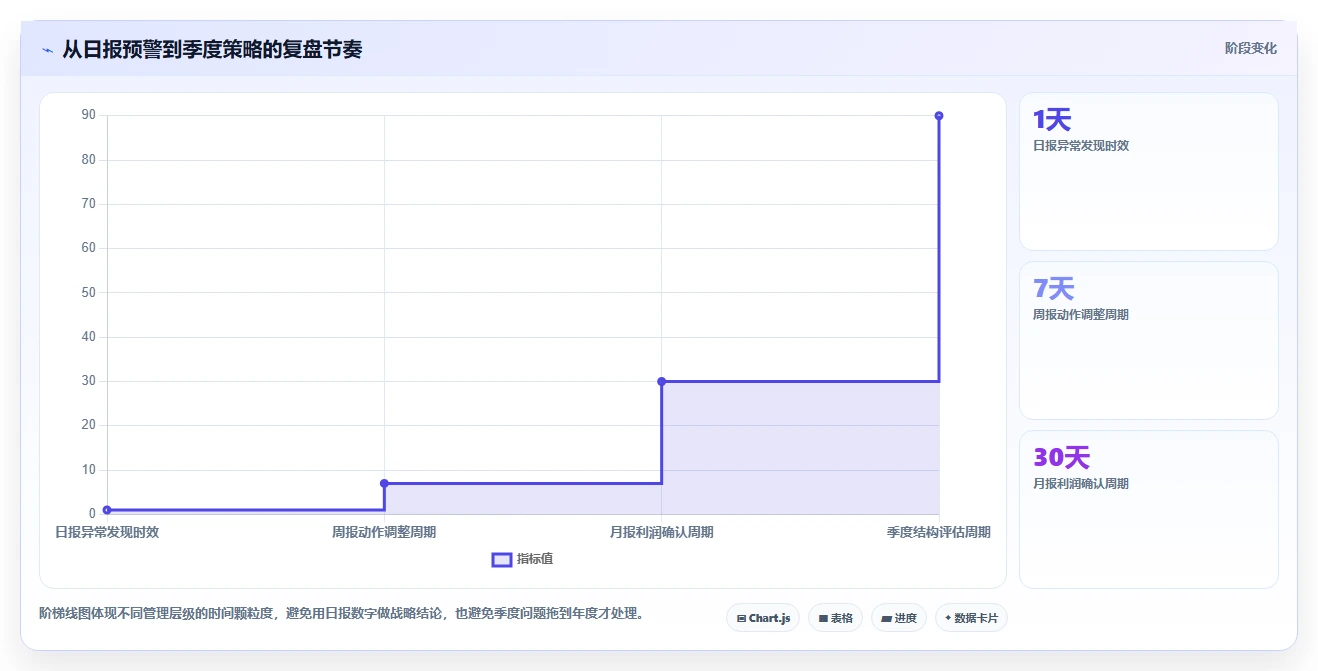Select the Chart.js tag chip

763,618
